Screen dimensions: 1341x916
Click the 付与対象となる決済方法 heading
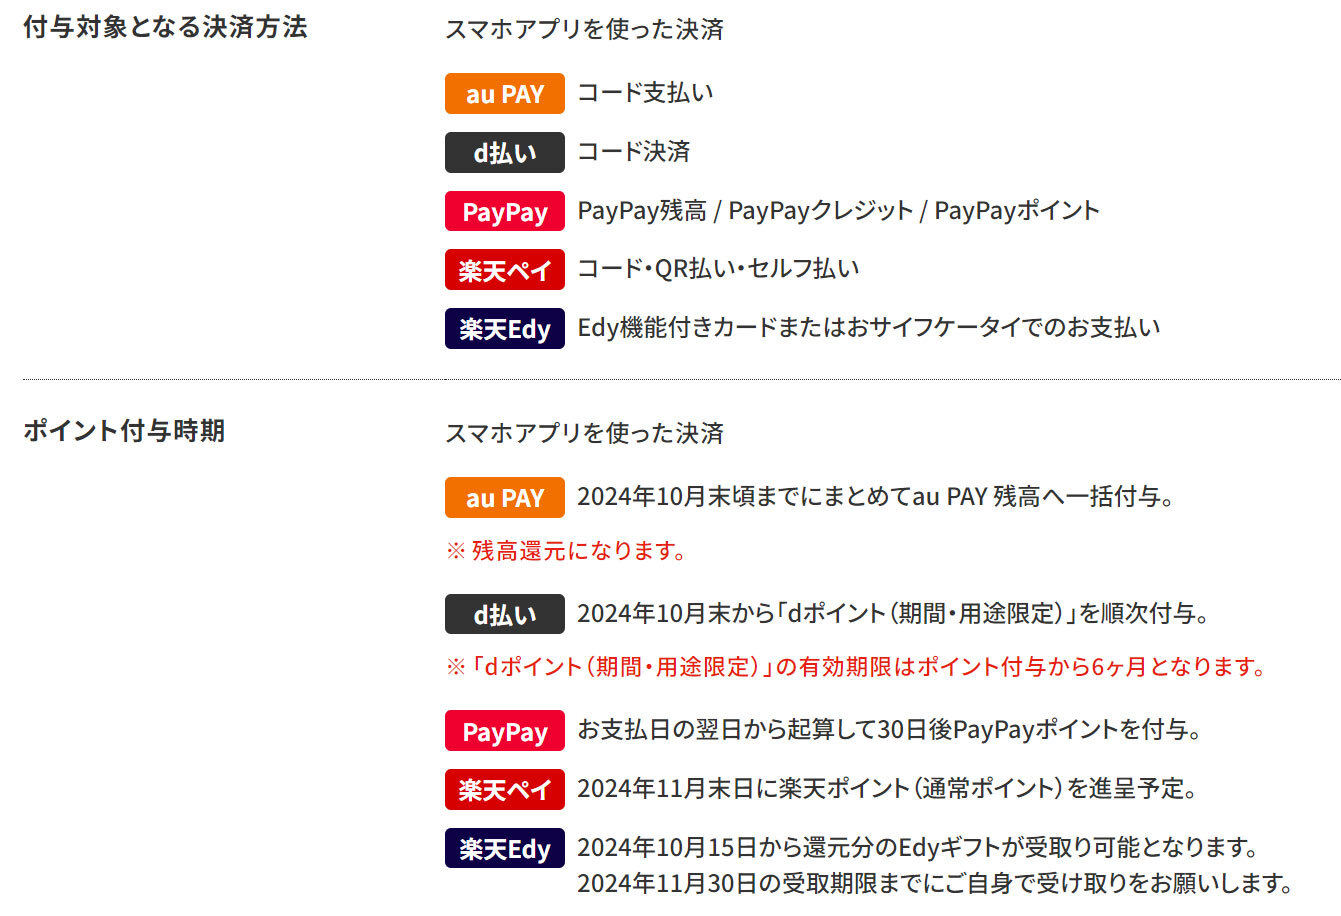165,28
